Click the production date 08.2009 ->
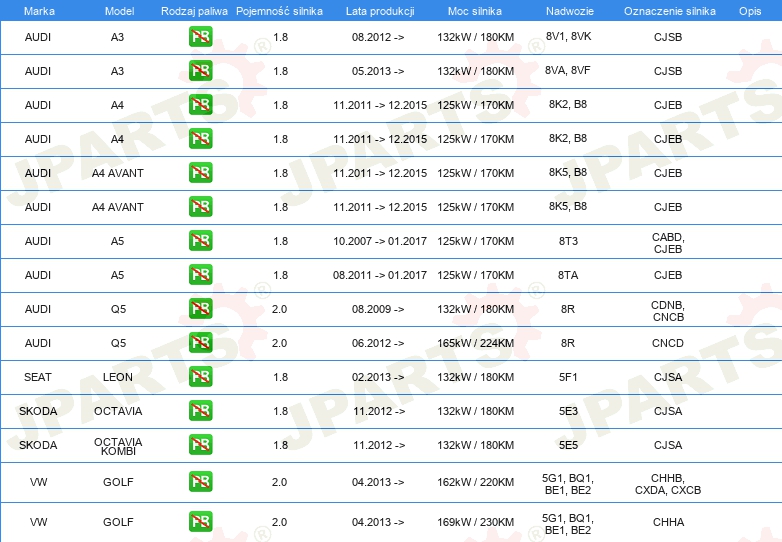The height and width of the screenshot is (542, 782). point(378,309)
